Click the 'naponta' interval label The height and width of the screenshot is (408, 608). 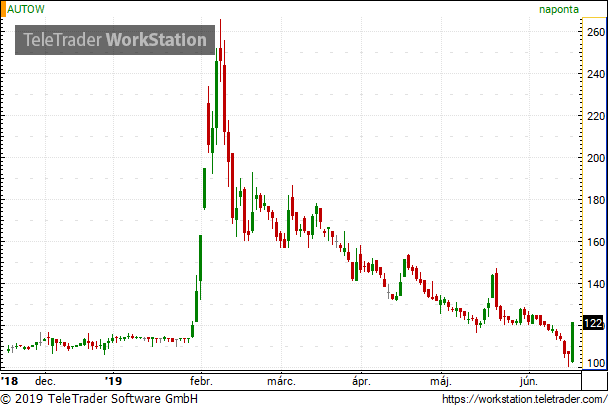pyautogui.click(x=559, y=9)
